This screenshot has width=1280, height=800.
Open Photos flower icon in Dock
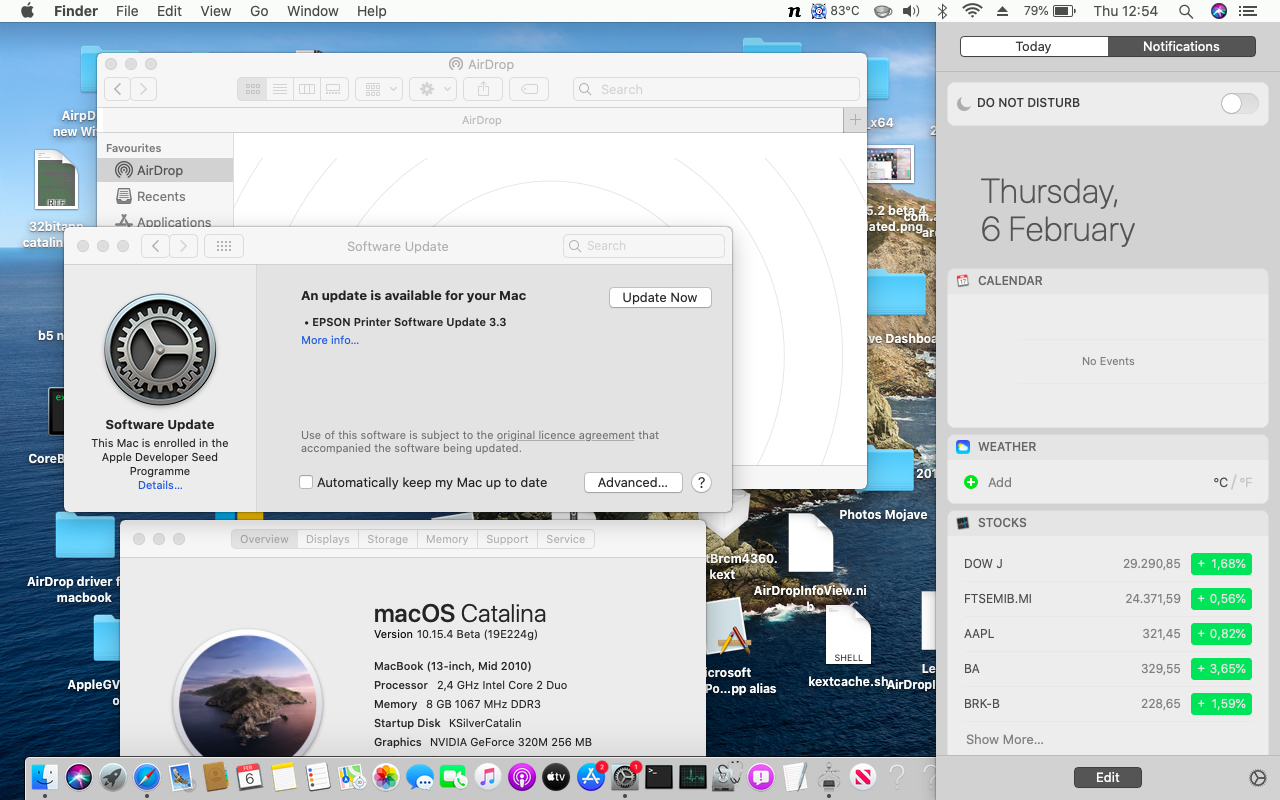tap(386, 776)
